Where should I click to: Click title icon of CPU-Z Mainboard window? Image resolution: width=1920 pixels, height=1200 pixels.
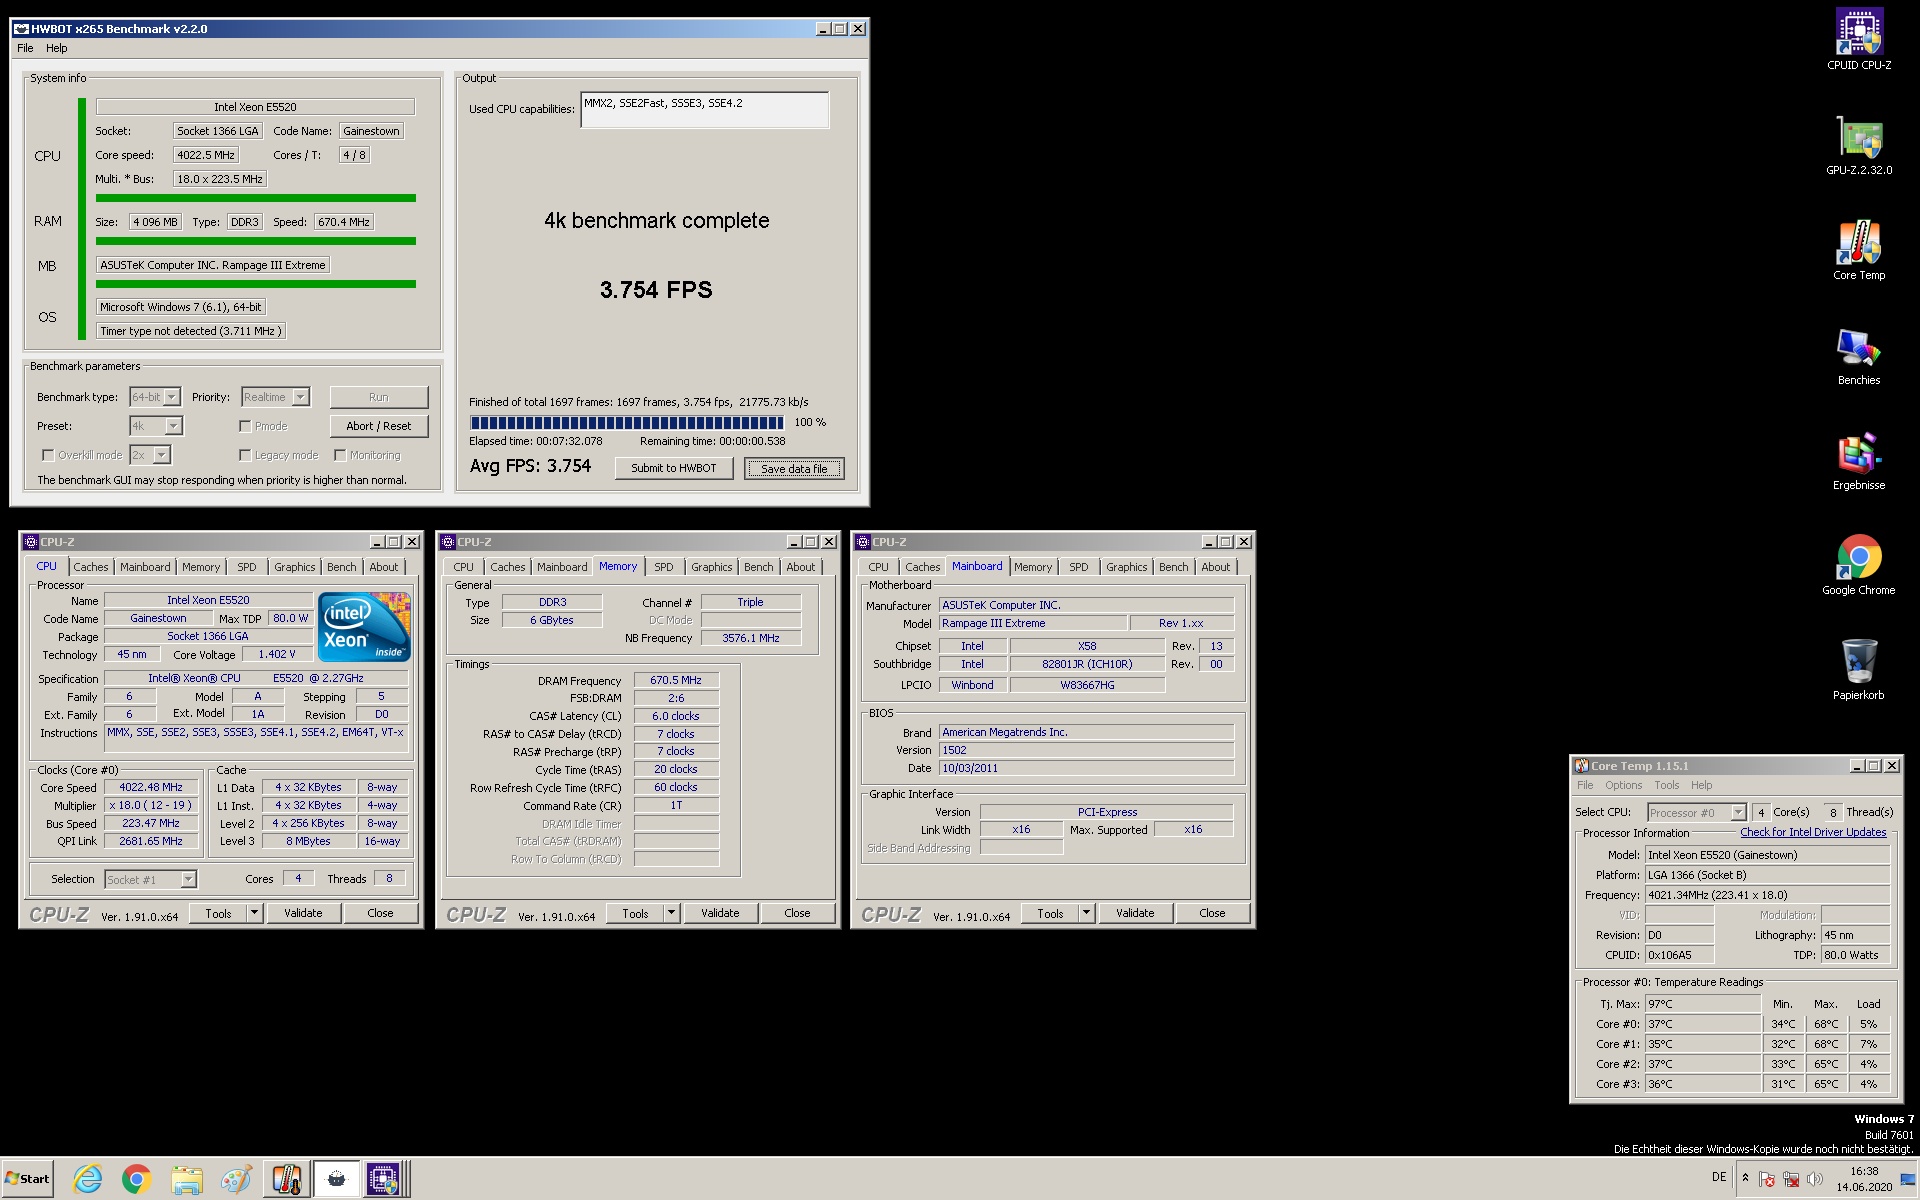pyautogui.click(x=862, y=542)
